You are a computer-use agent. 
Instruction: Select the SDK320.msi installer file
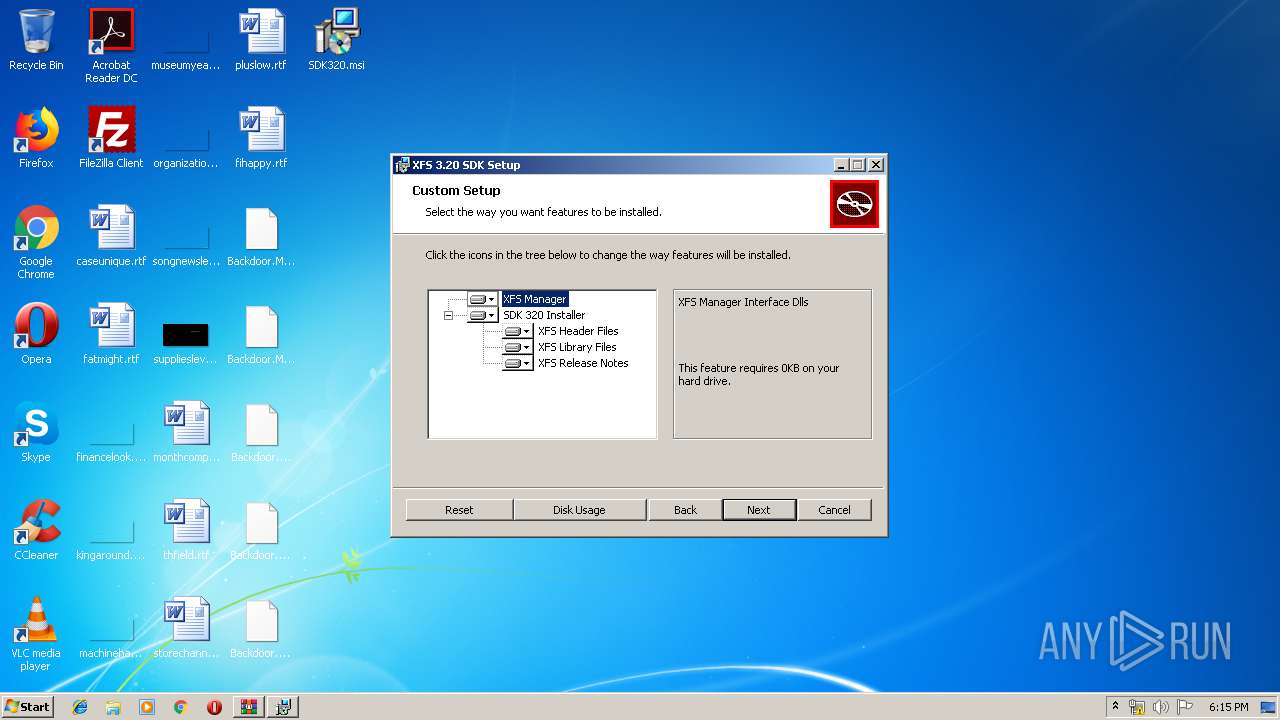point(337,41)
